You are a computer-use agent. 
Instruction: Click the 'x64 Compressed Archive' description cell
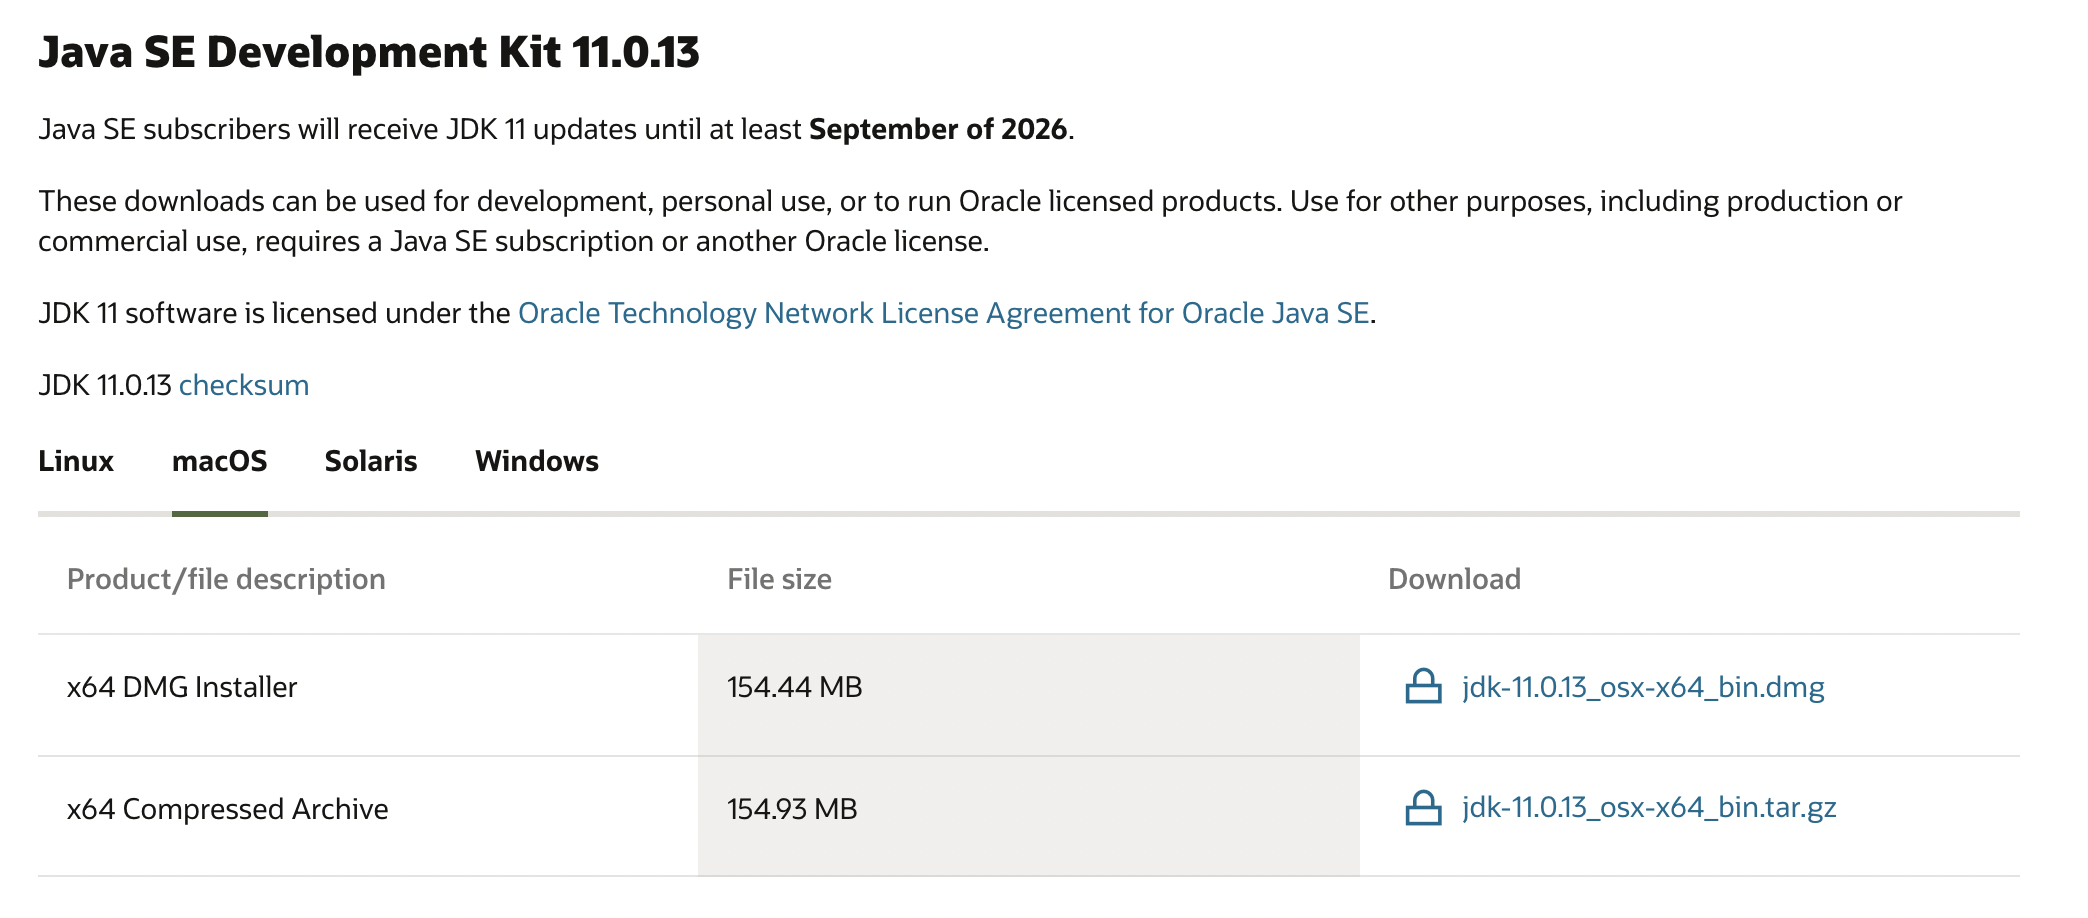click(x=368, y=816)
